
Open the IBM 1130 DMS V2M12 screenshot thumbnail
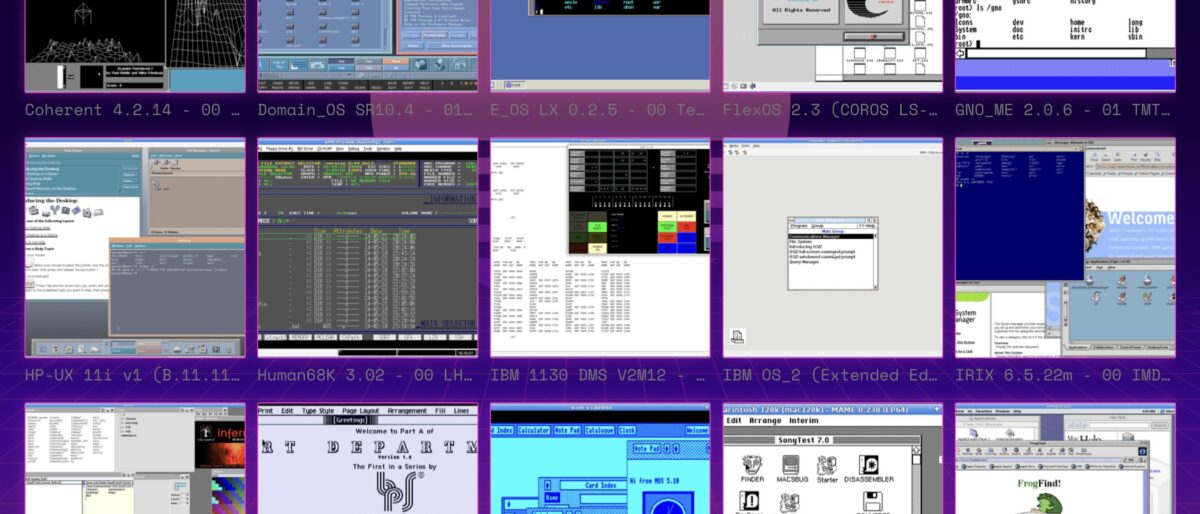[600, 248]
